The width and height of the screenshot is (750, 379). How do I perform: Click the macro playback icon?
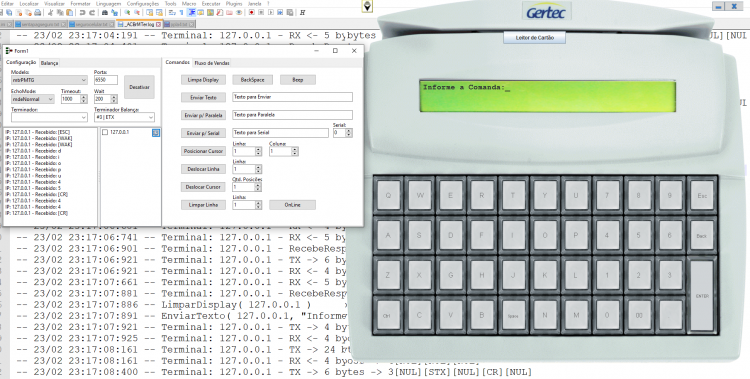tap(271, 12)
